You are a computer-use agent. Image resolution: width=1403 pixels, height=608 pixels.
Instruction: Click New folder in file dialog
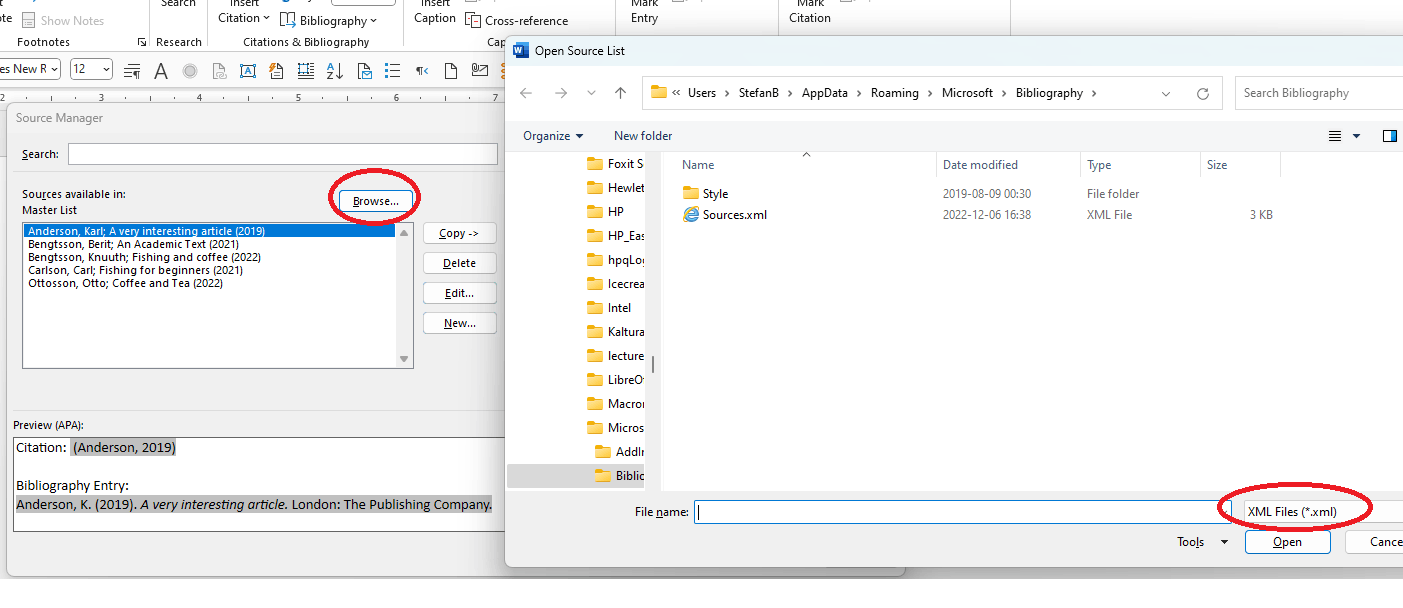pyautogui.click(x=643, y=136)
